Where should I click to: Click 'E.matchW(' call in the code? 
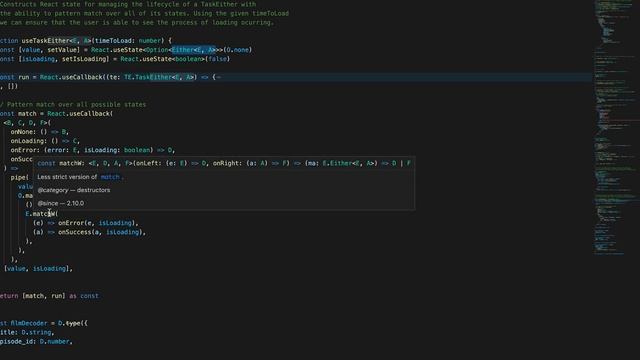point(42,214)
